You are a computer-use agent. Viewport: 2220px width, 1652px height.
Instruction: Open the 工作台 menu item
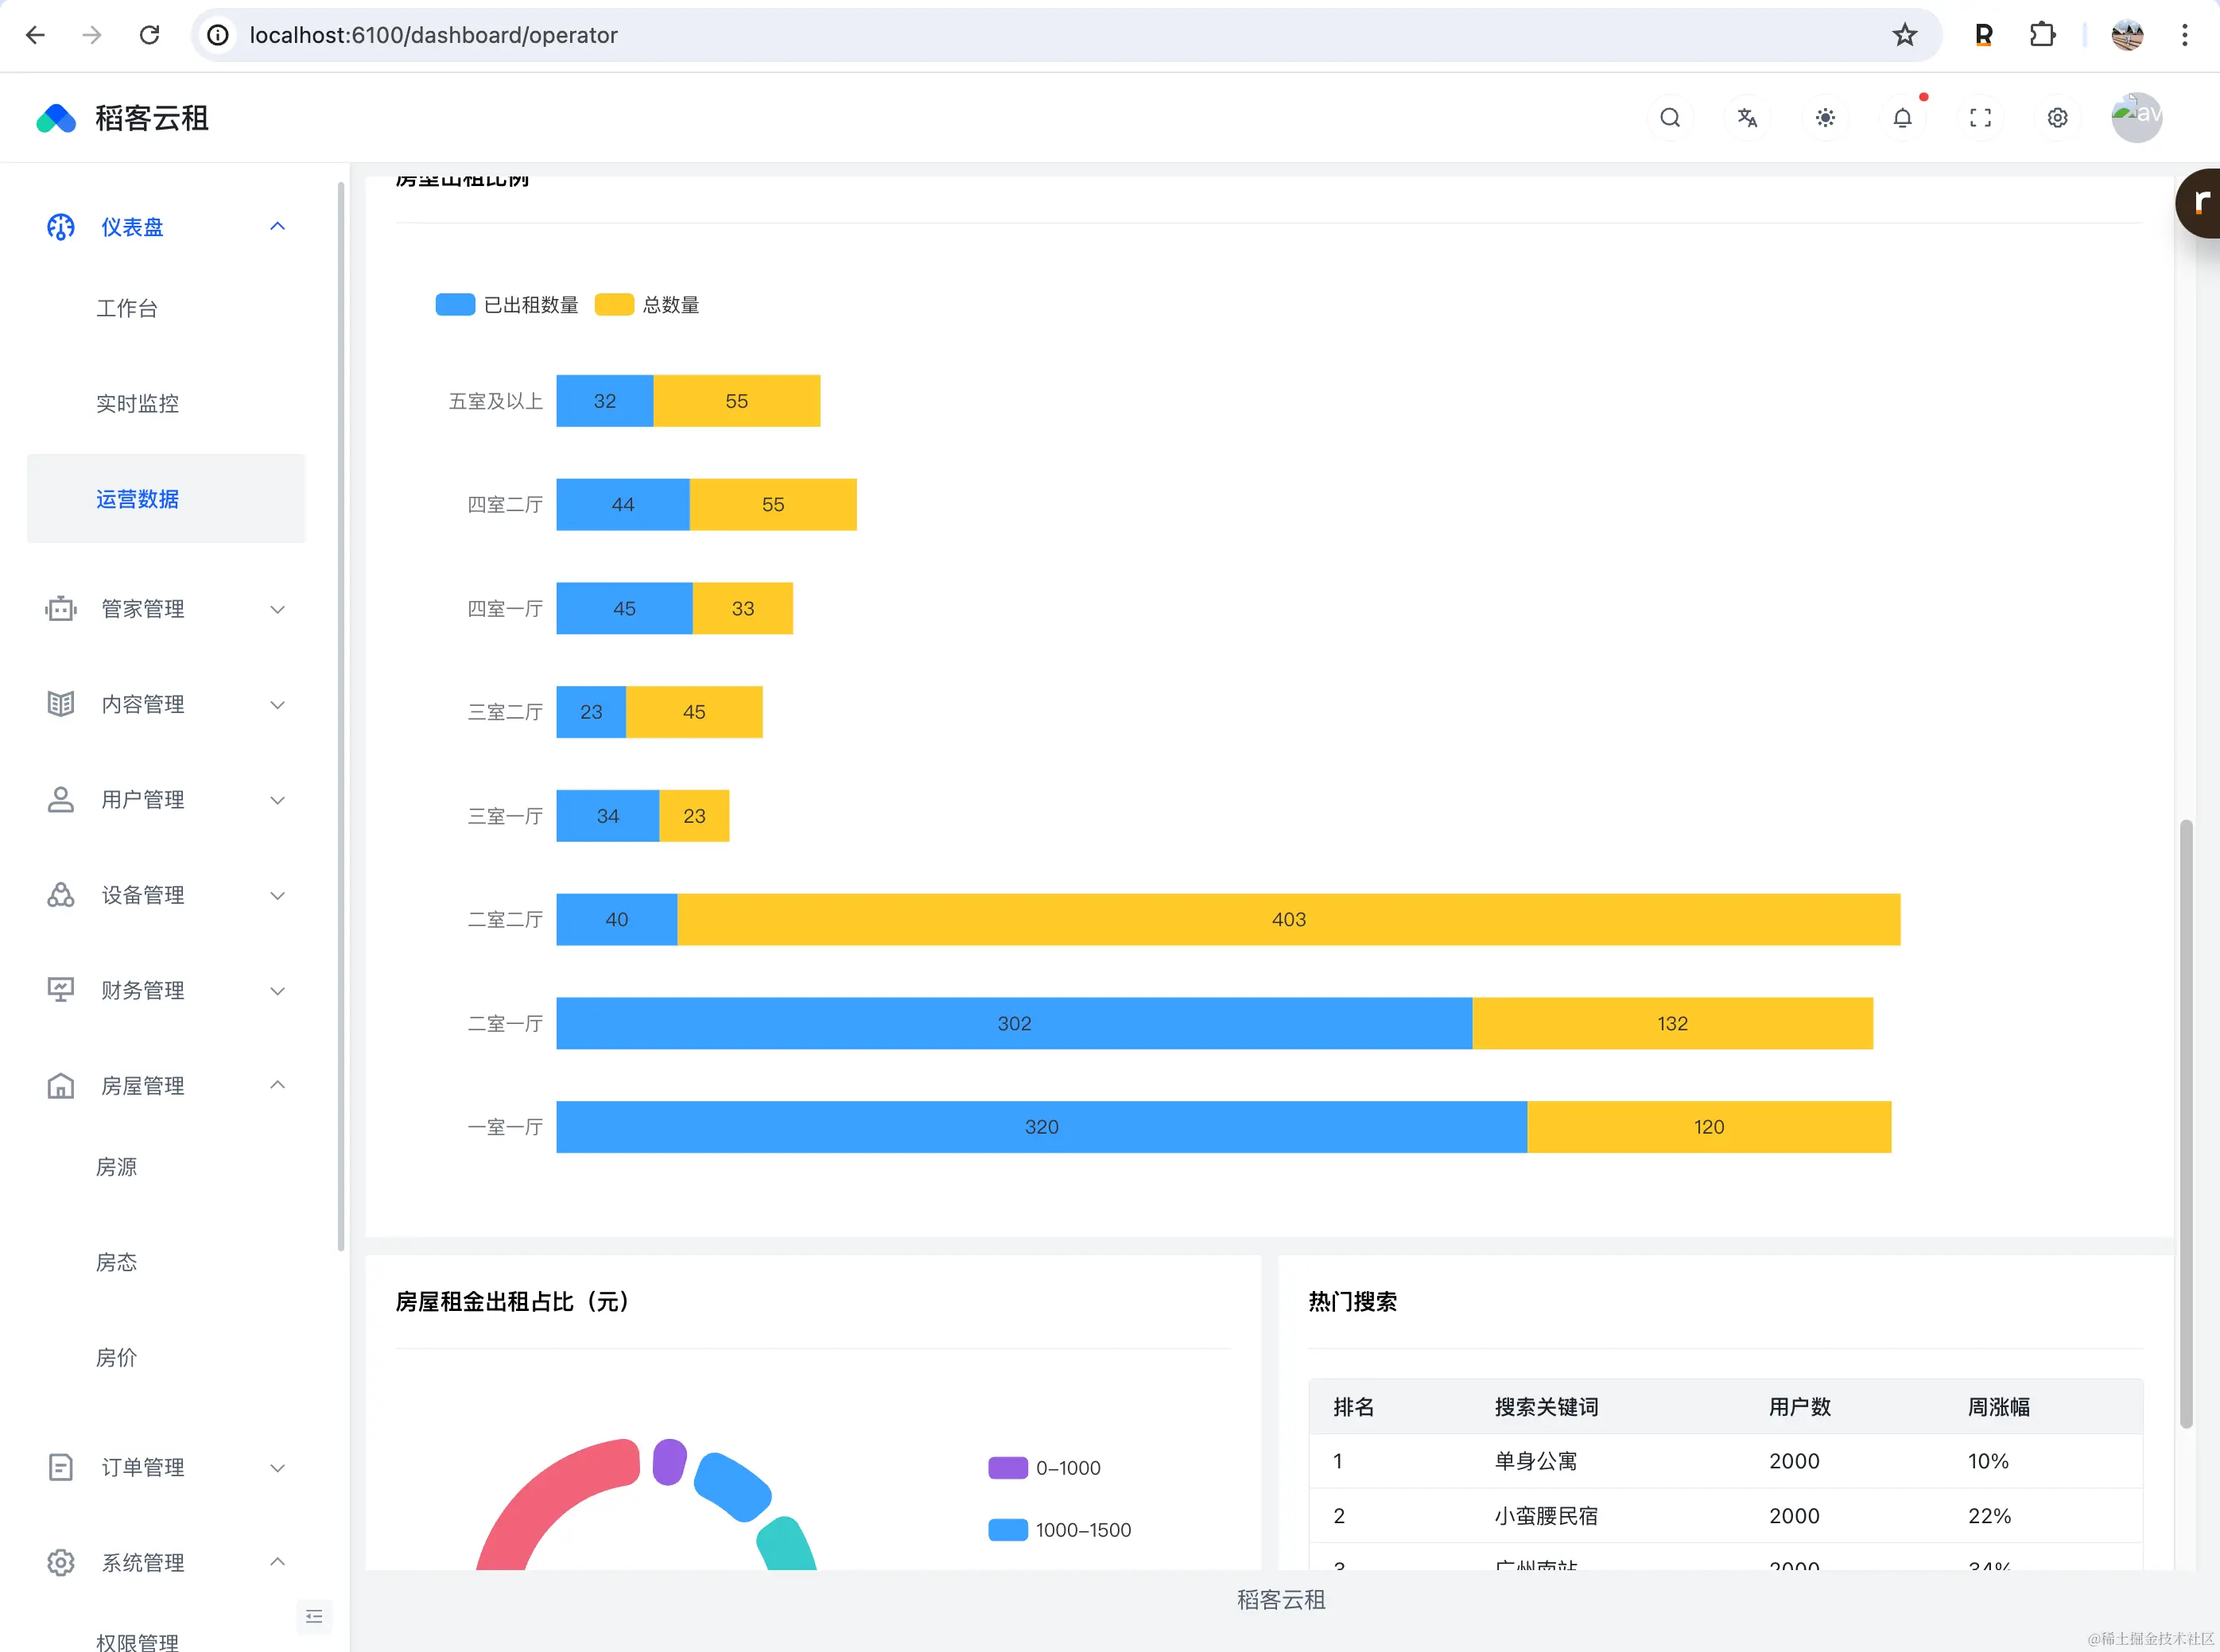click(127, 308)
